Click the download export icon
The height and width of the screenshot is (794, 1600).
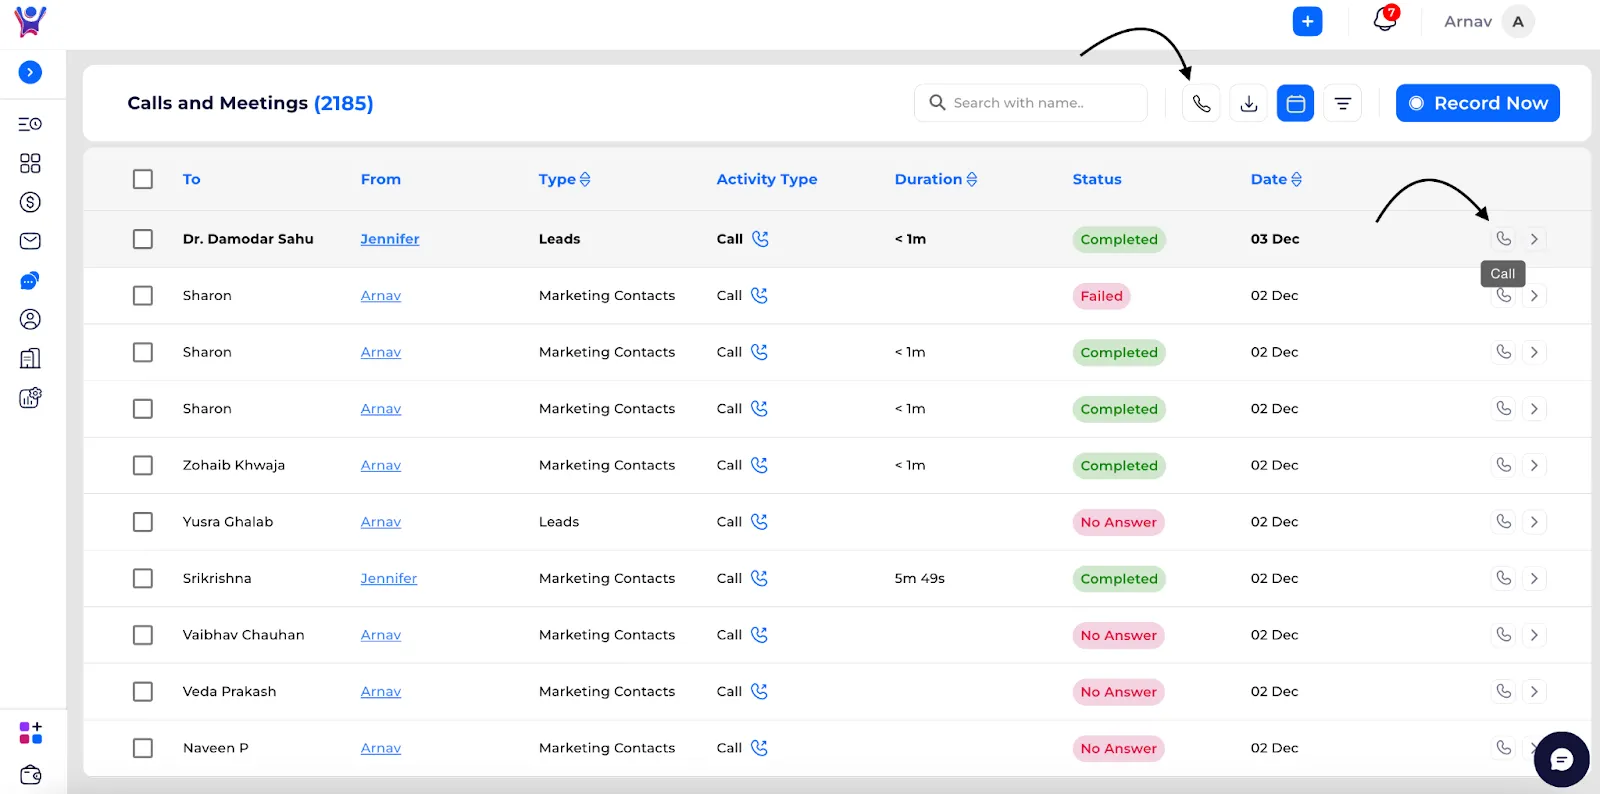click(1249, 103)
